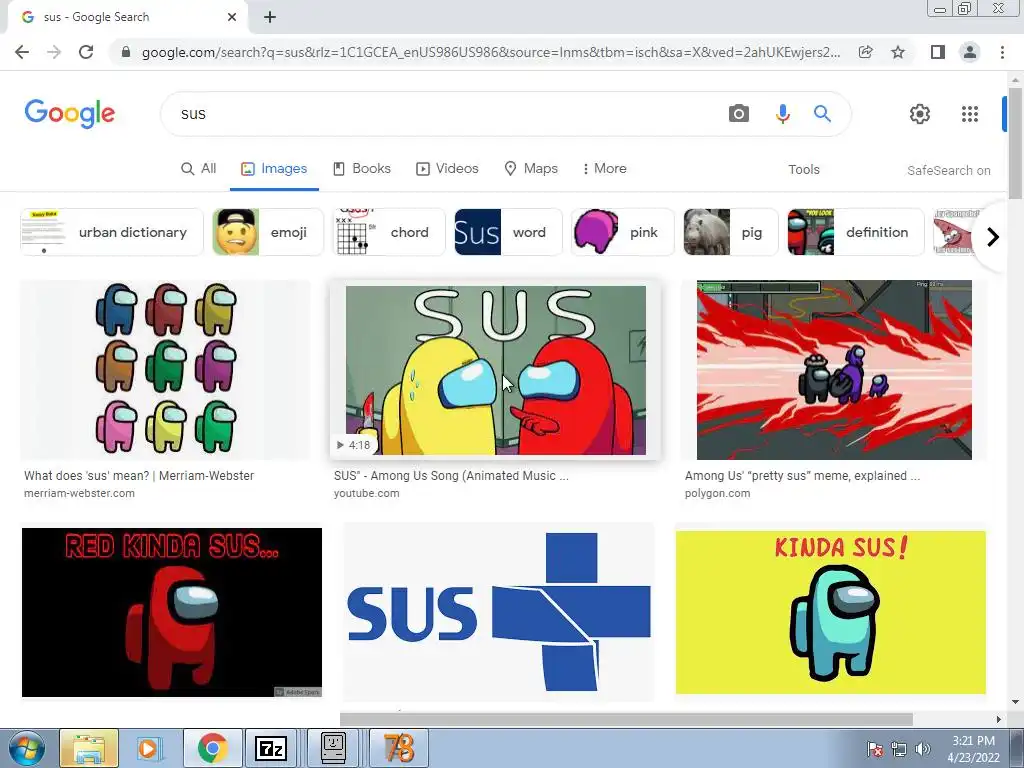Open the Tools filter options
Screen dimensions: 1024x768
tap(803, 170)
